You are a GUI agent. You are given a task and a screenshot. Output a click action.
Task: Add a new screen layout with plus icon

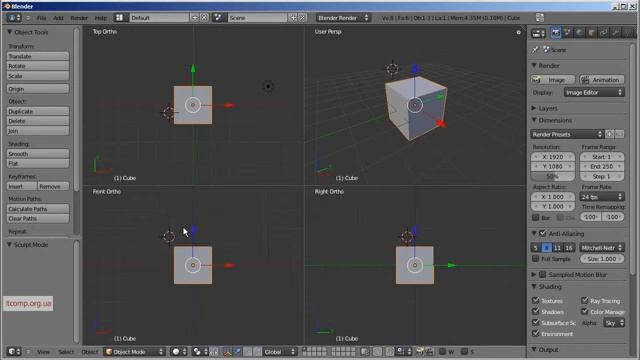pos(195,18)
